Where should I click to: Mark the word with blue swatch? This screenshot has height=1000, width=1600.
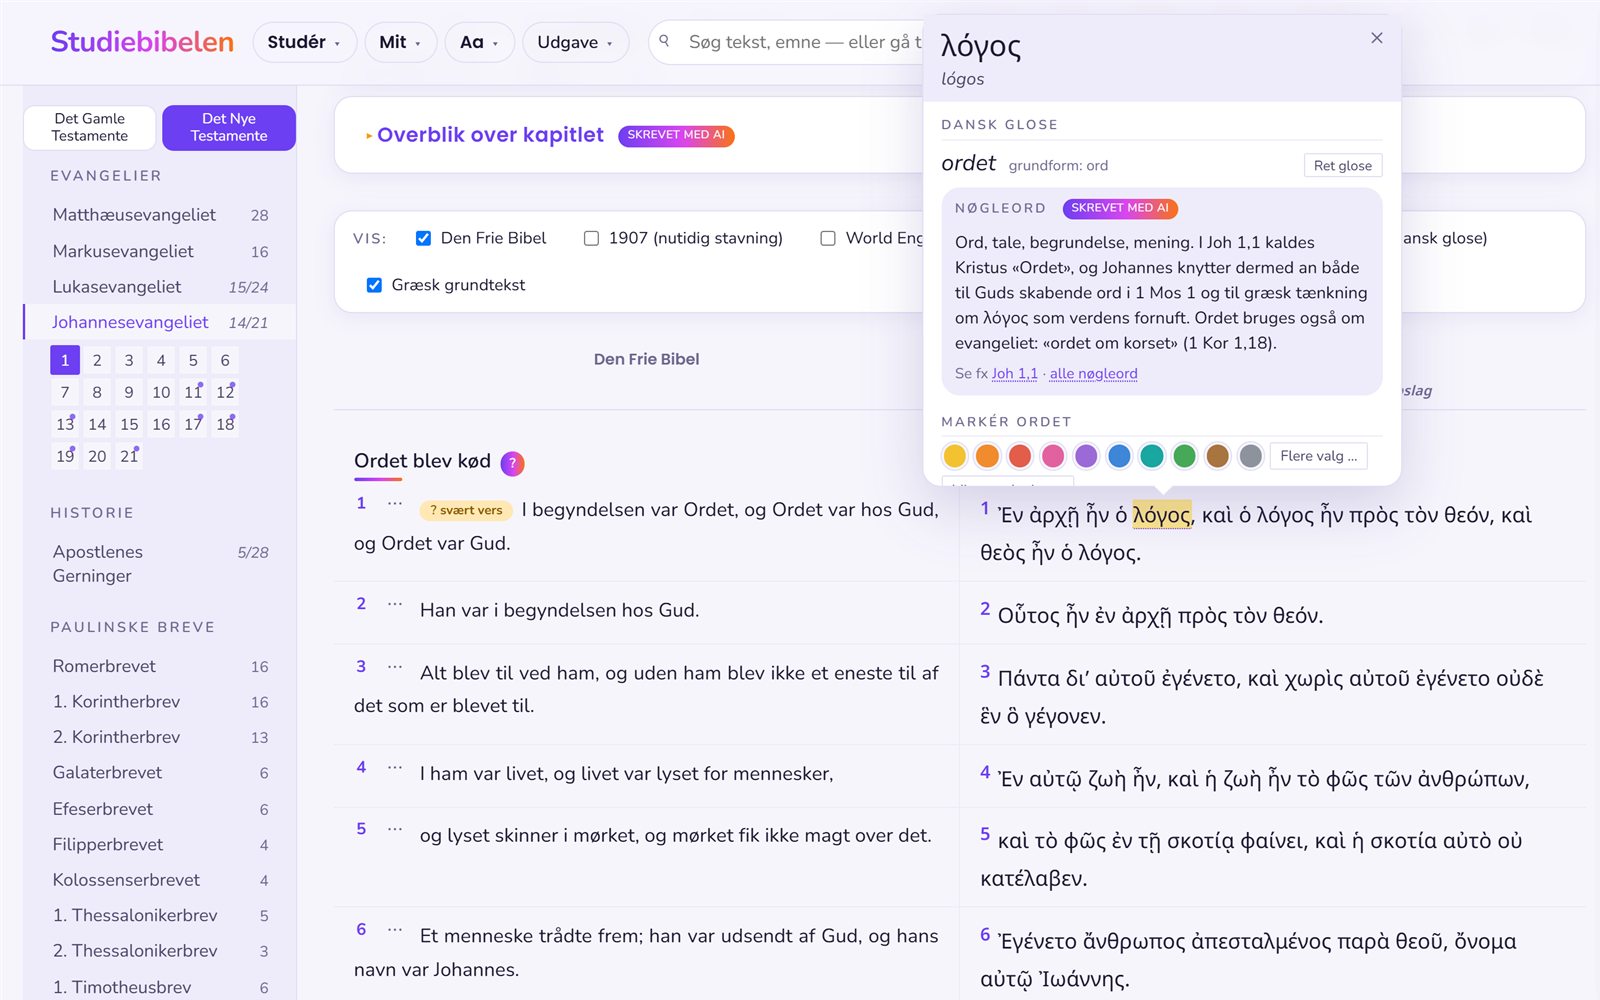pyautogui.click(x=1119, y=456)
